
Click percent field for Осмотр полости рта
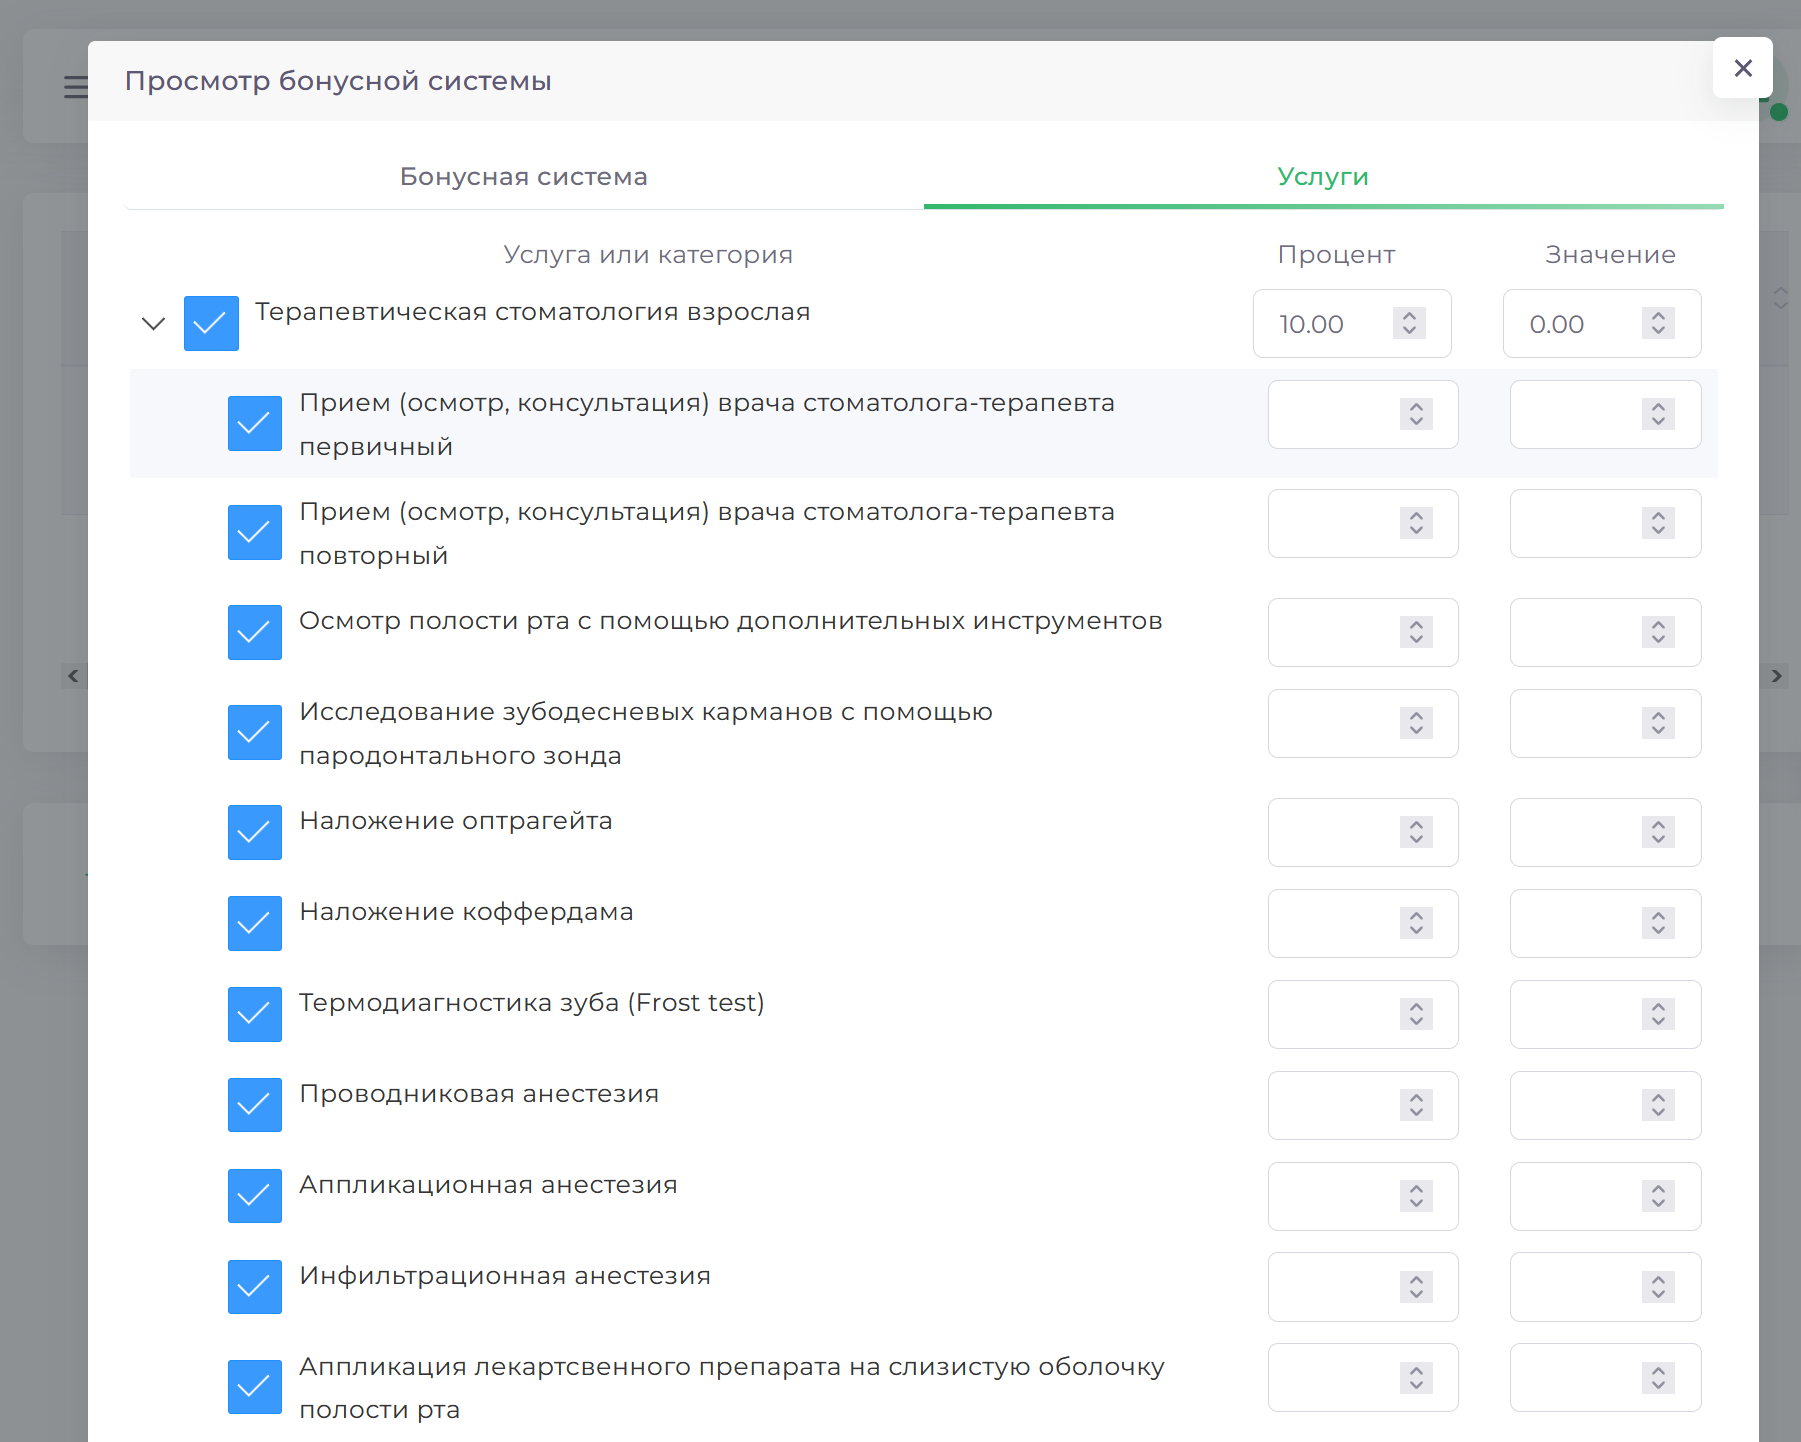tap(1363, 633)
